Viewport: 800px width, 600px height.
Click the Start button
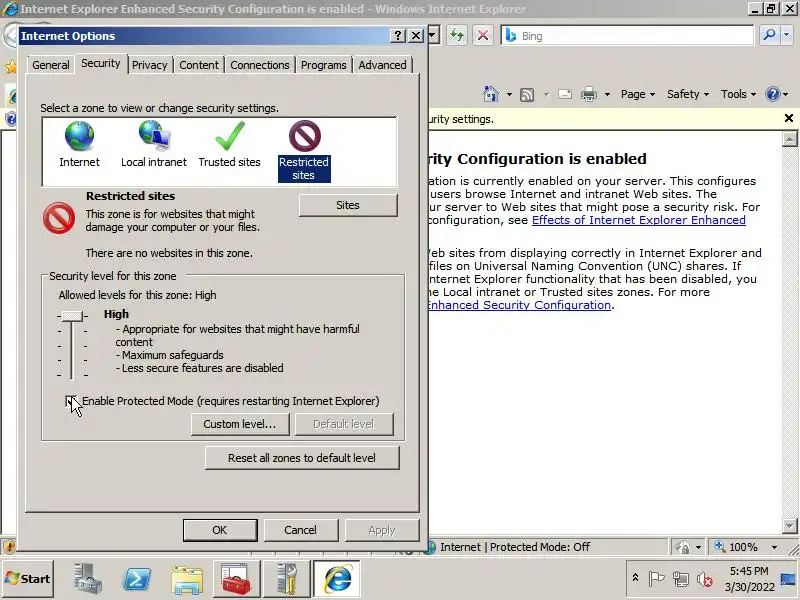click(x=28, y=579)
